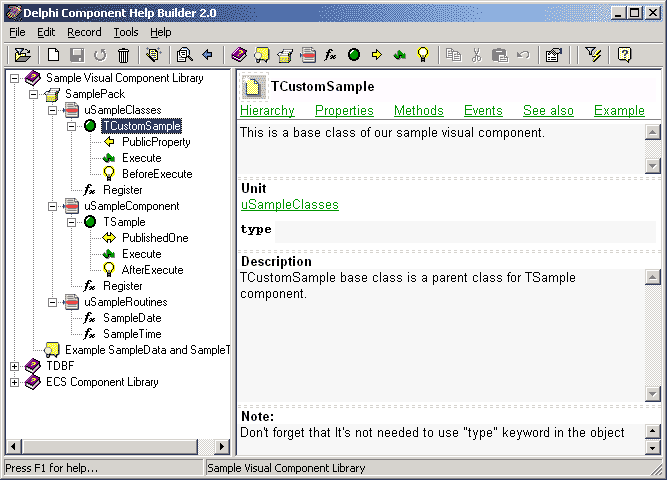Viewport: 667px width, 480px height.
Task: Select PublicProperty tree item
Action: point(156,142)
